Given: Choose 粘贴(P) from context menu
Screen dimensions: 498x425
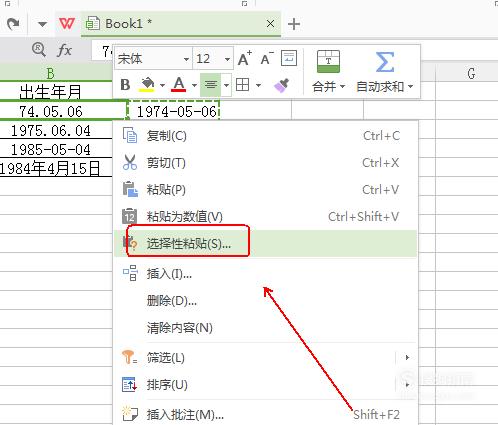Looking at the screenshot, I should pos(265,190).
